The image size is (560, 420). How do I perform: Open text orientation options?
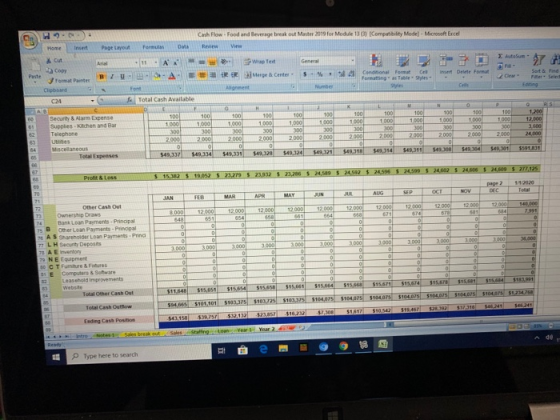(225, 62)
